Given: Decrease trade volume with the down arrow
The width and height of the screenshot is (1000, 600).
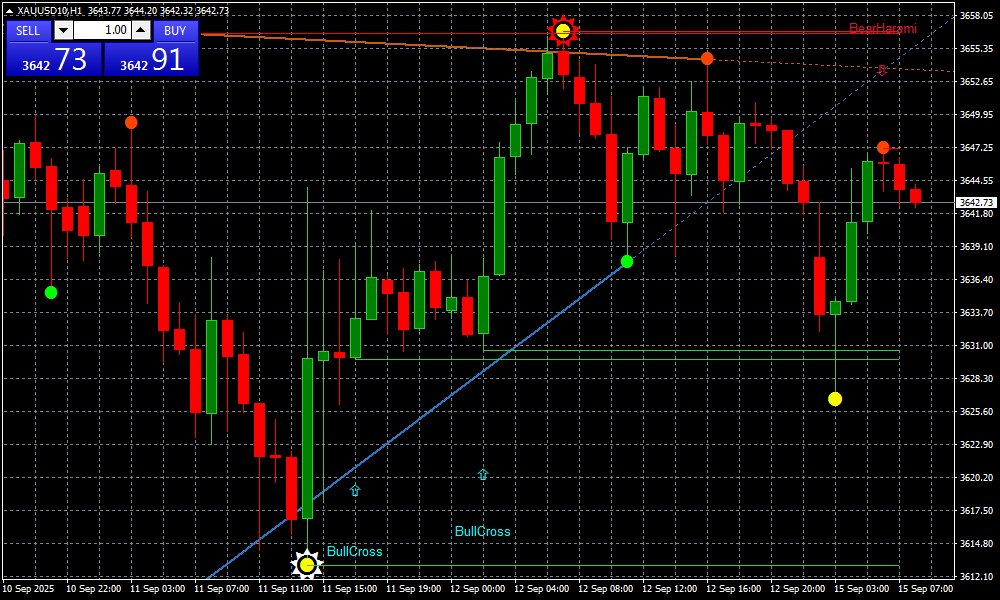Looking at the screenshot, I should 62,30.
